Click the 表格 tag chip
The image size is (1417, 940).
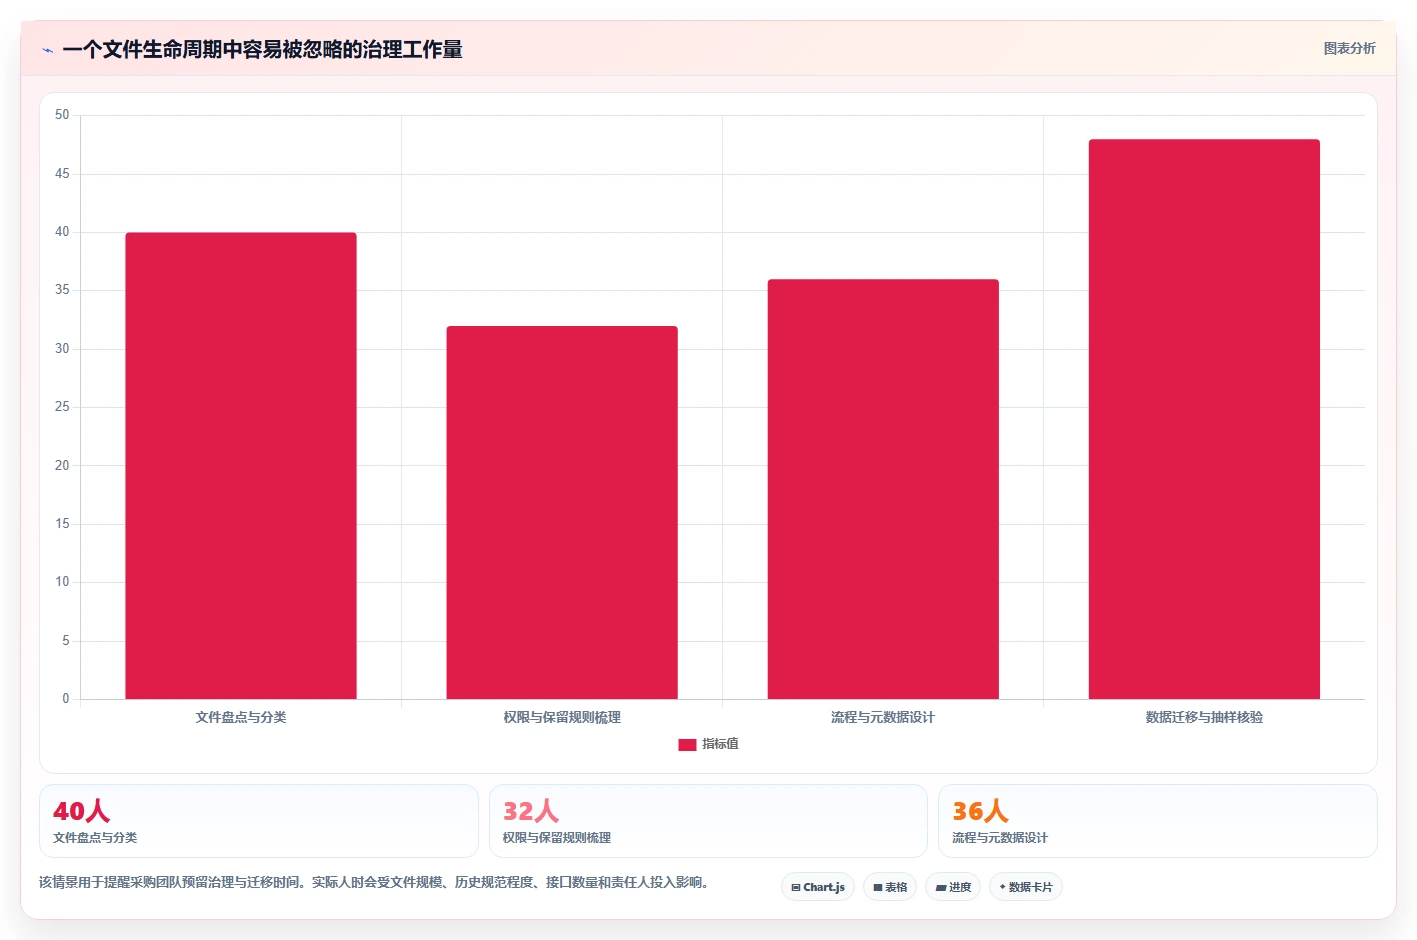point(890,887)
